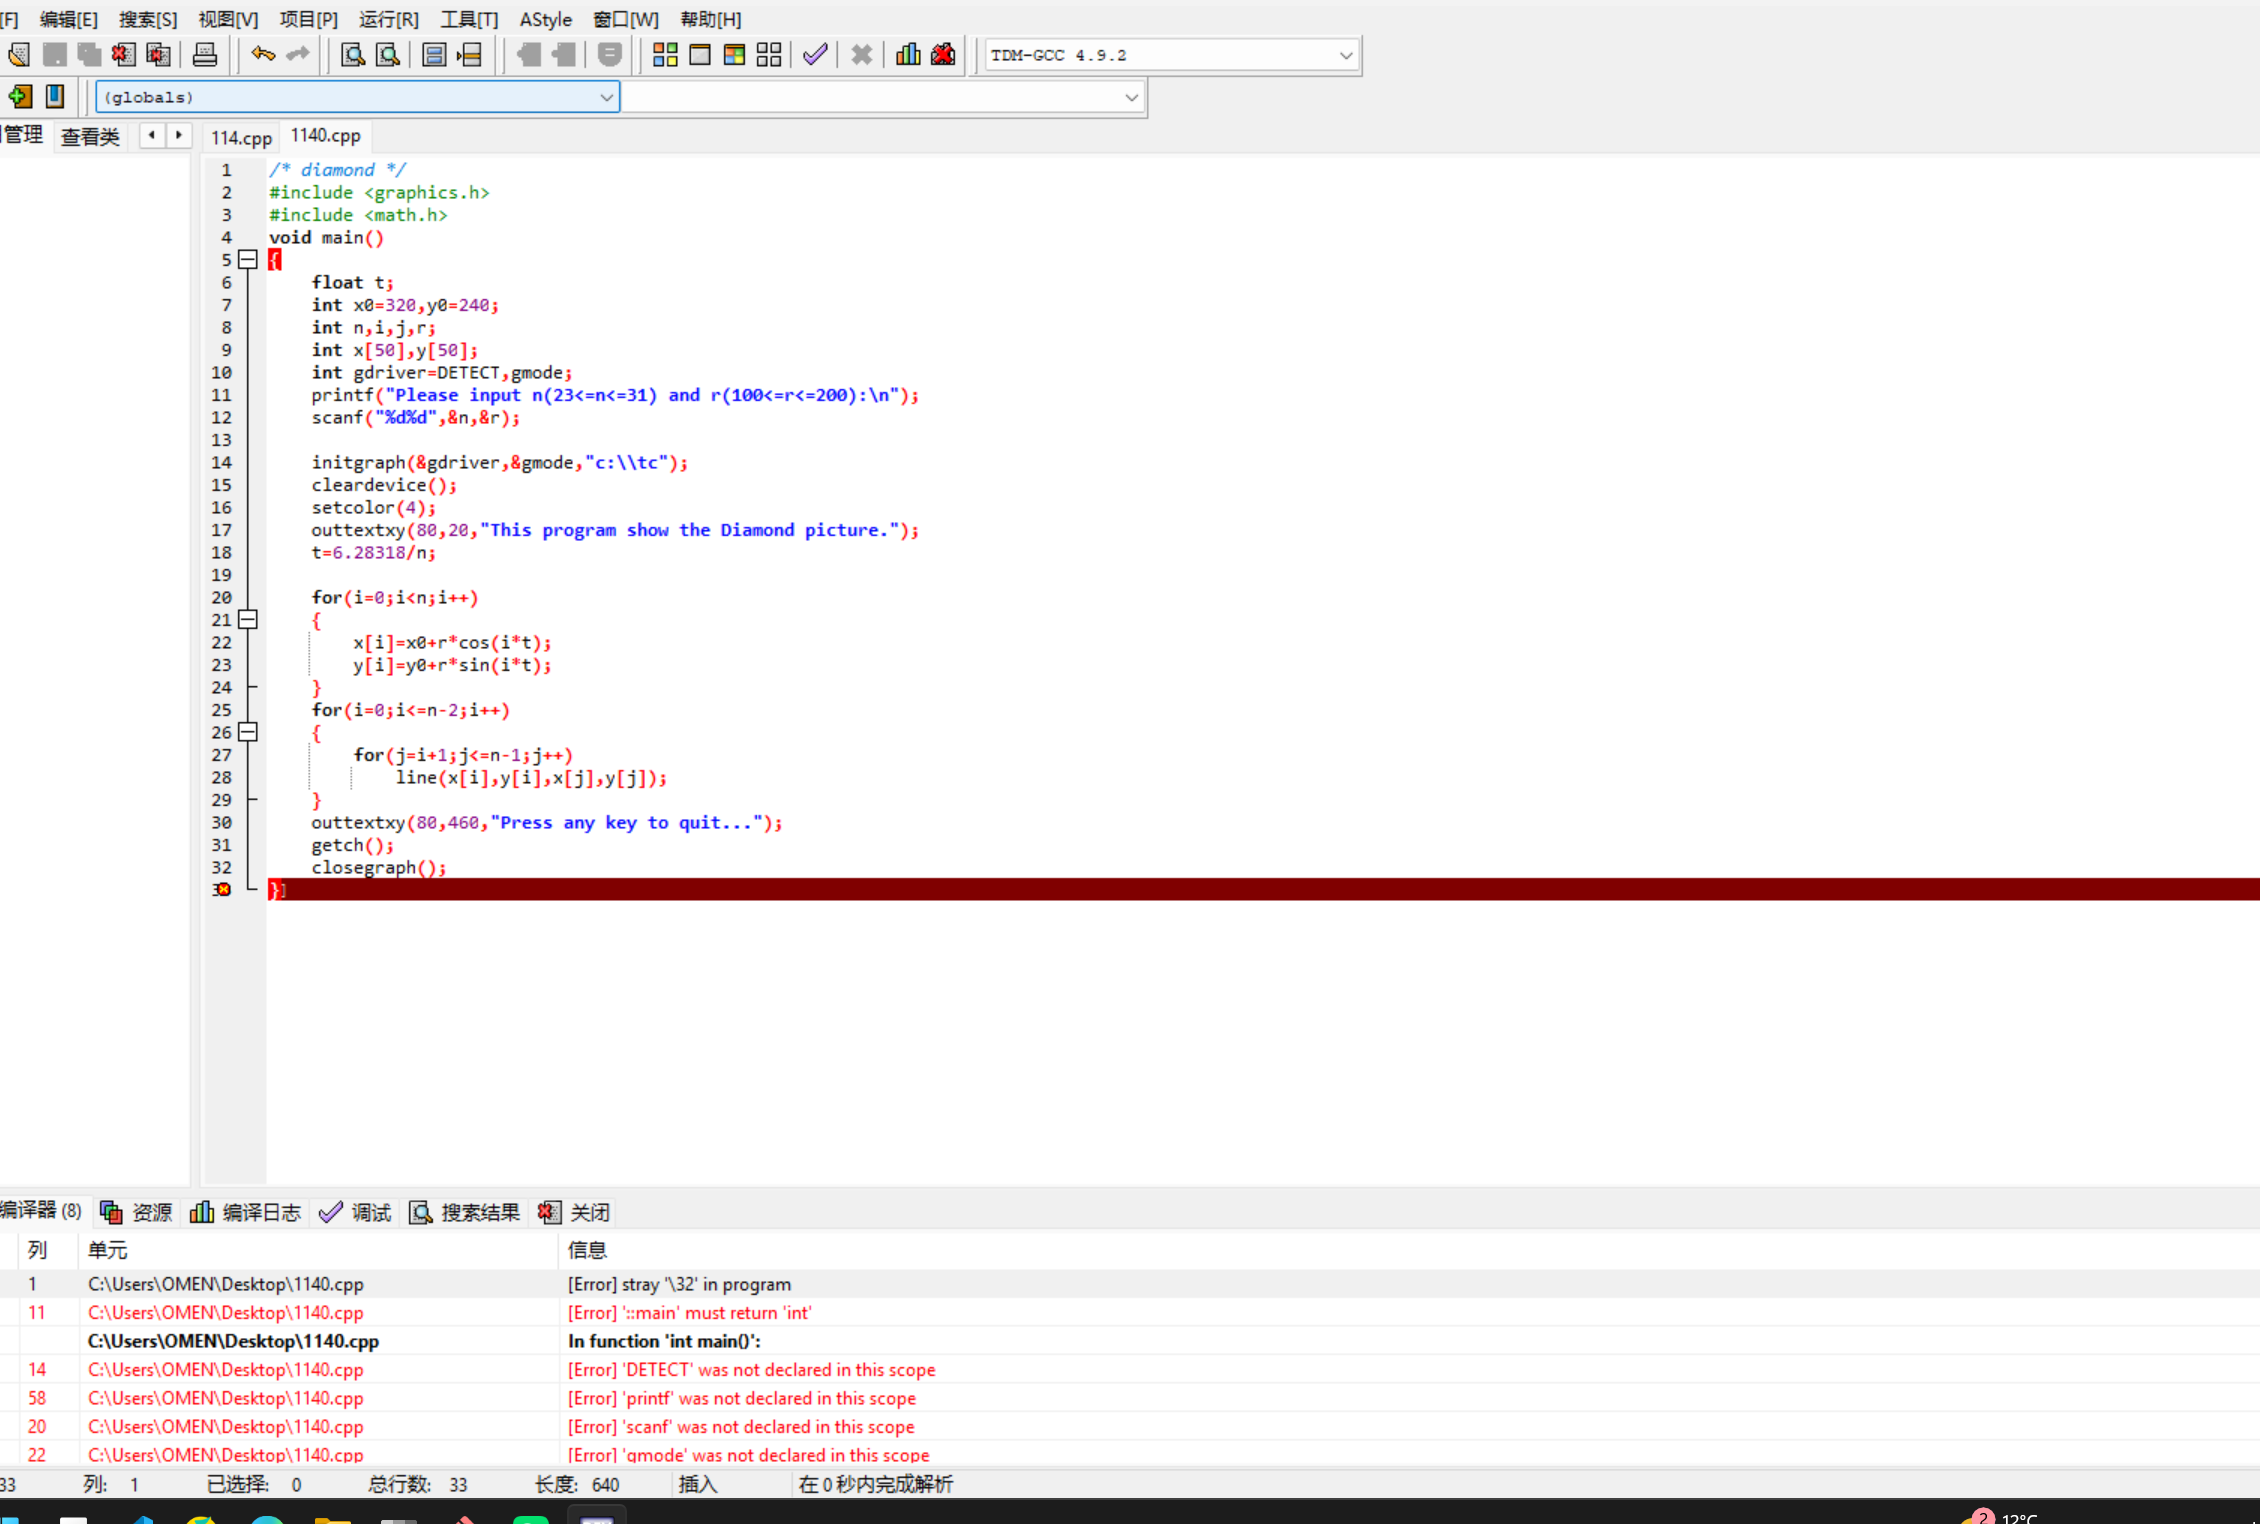Click the Close File toolbar icon
This screenshot has width=2260, height=1524.
tap(123, 55)
